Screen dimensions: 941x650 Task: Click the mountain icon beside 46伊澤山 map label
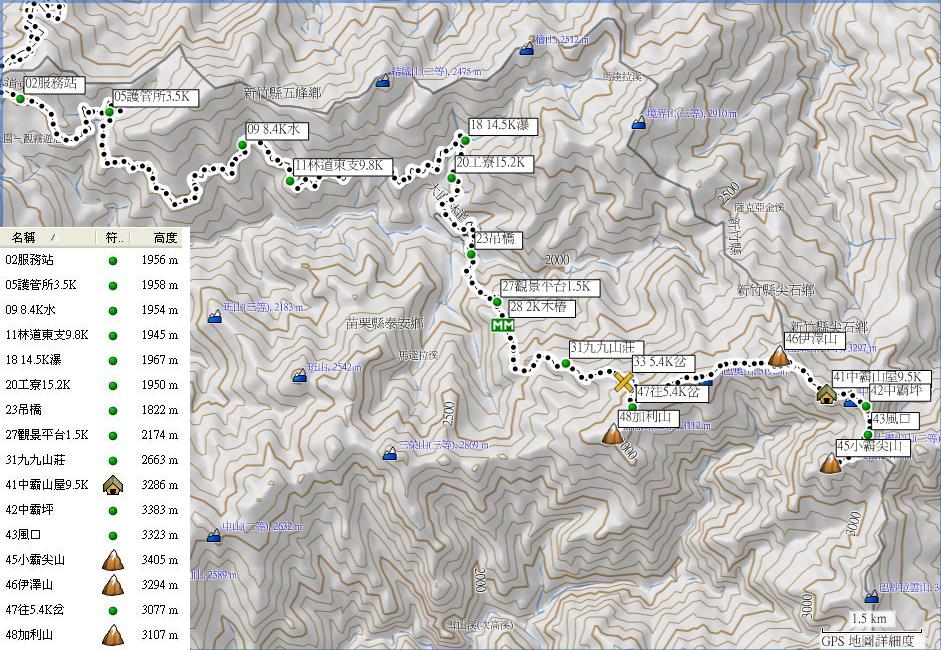[x=779, y=356]
